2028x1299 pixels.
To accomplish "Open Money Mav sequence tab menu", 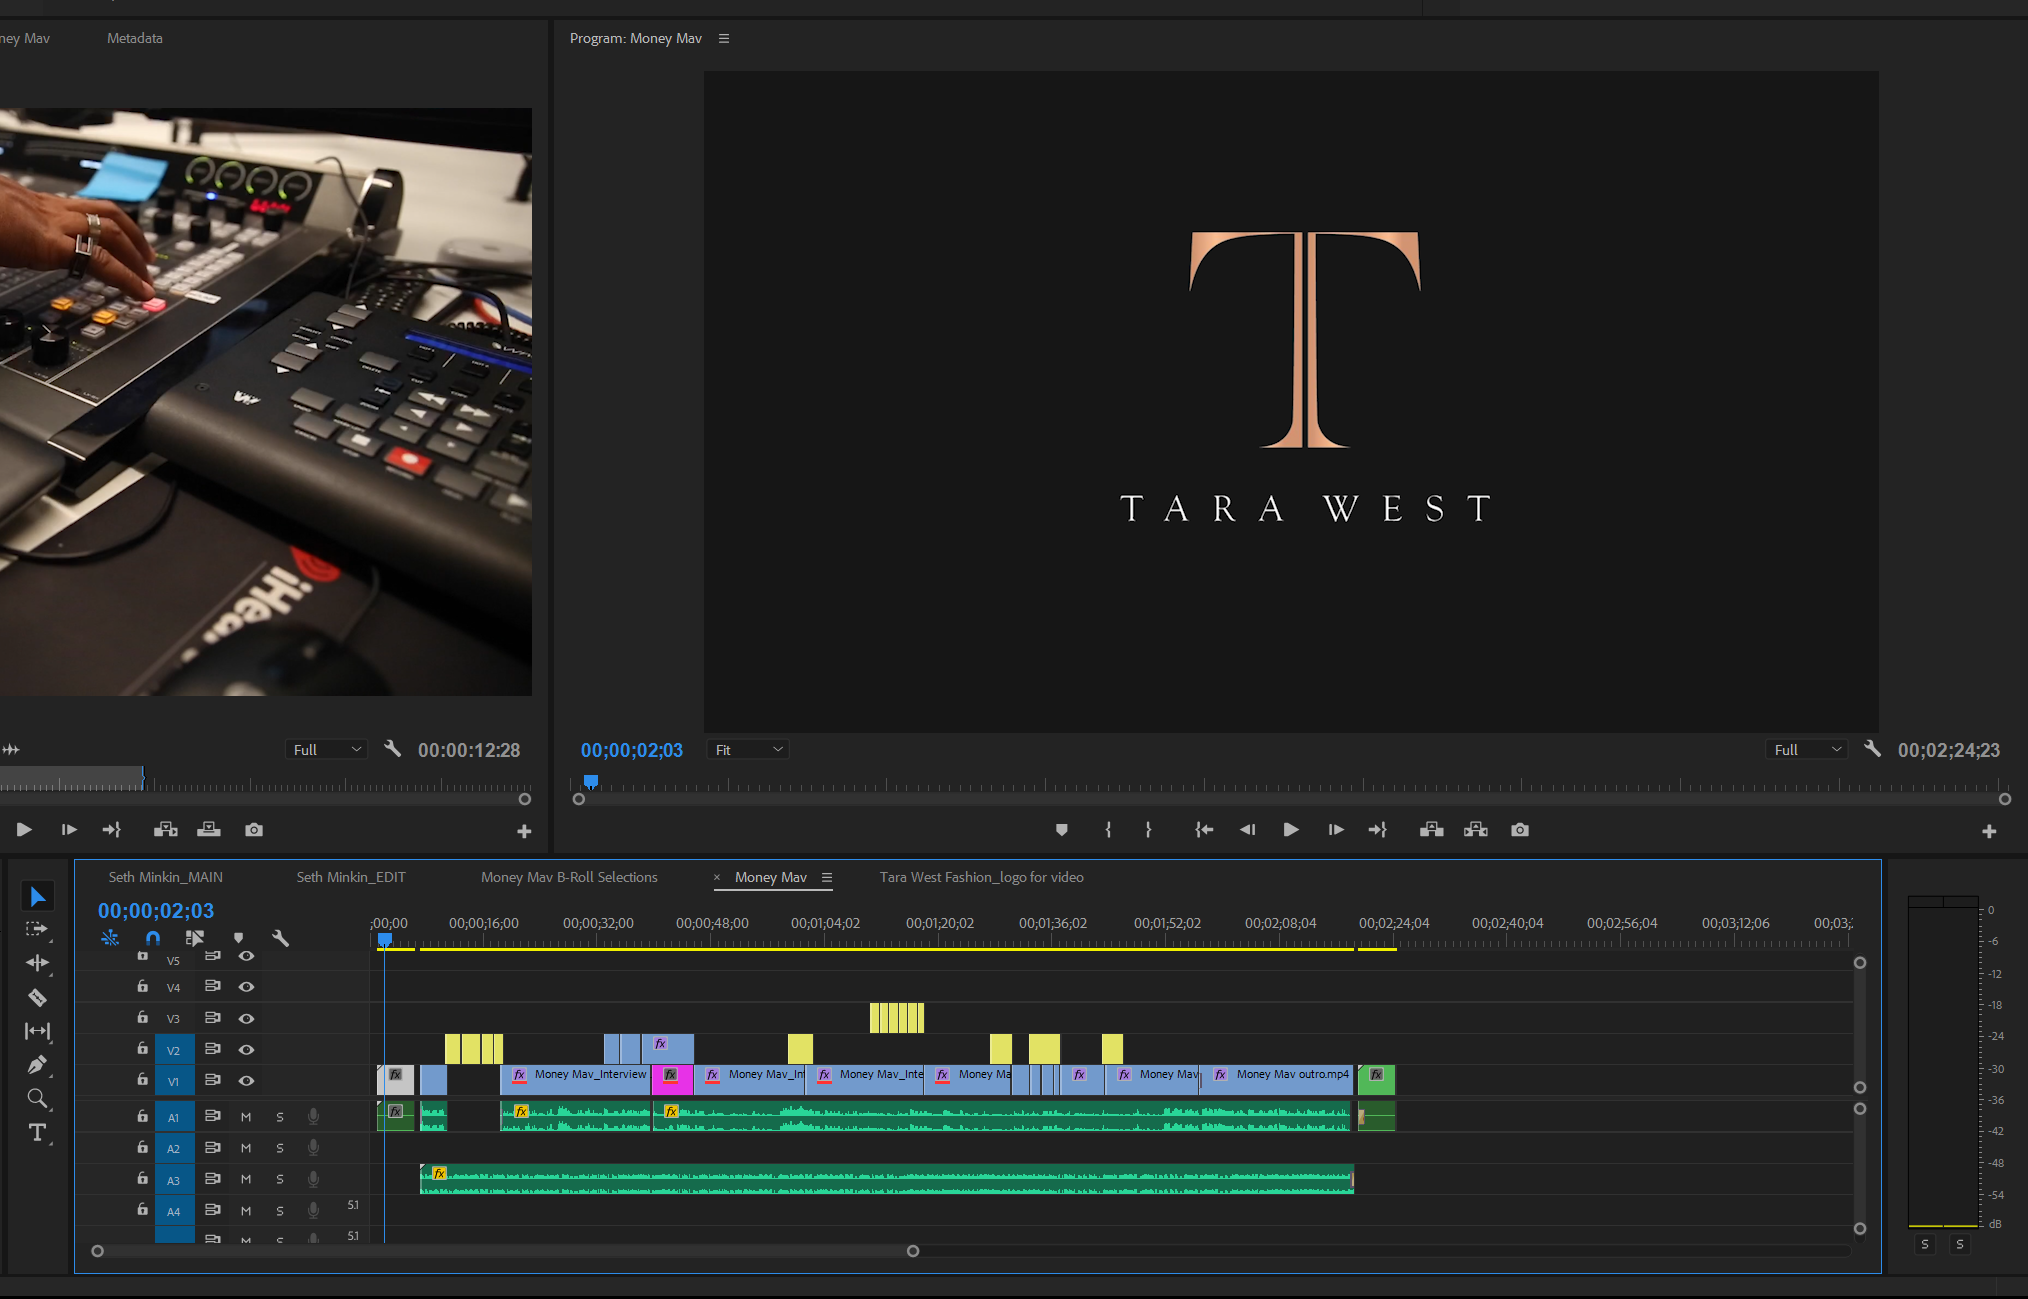I will click(827, 877).
